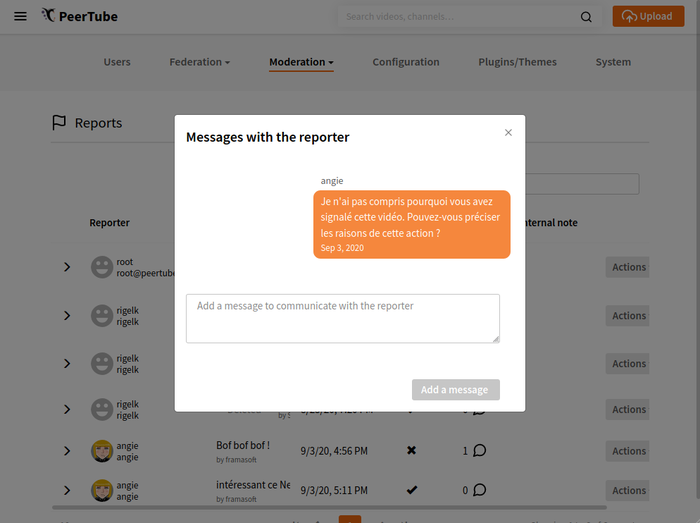The width and height of the screenshot is (700, 523).
Task: Open Actions for the third rigelk report
Action: 627,409
